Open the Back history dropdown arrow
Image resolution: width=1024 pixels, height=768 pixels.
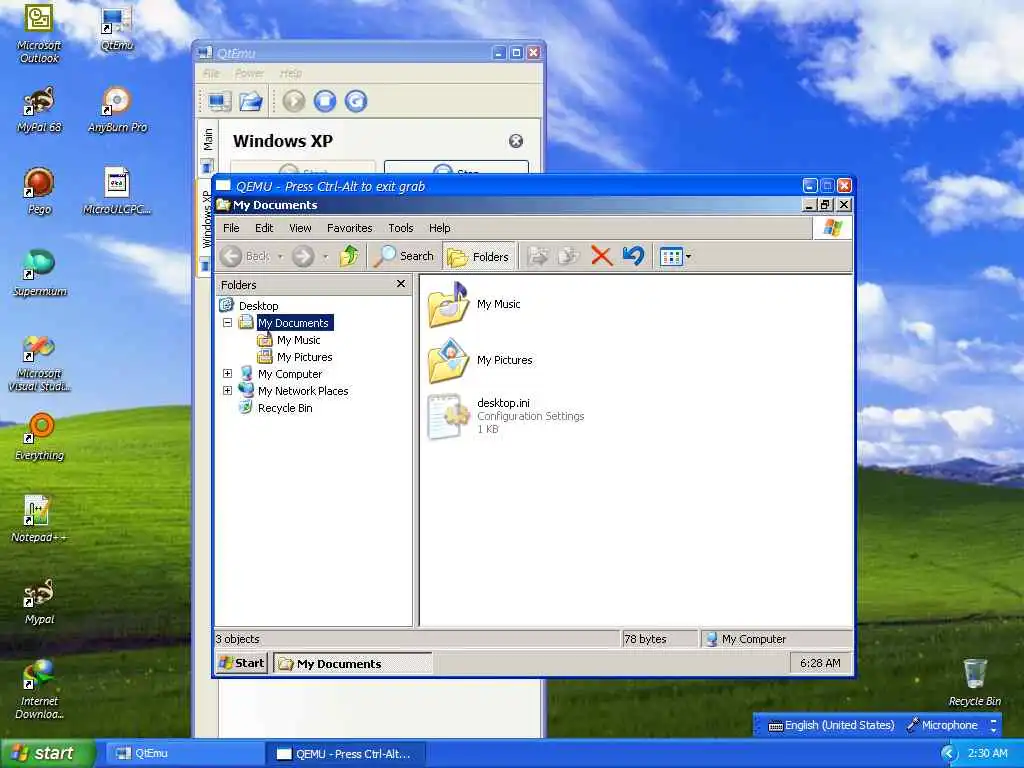pos(280,257)
